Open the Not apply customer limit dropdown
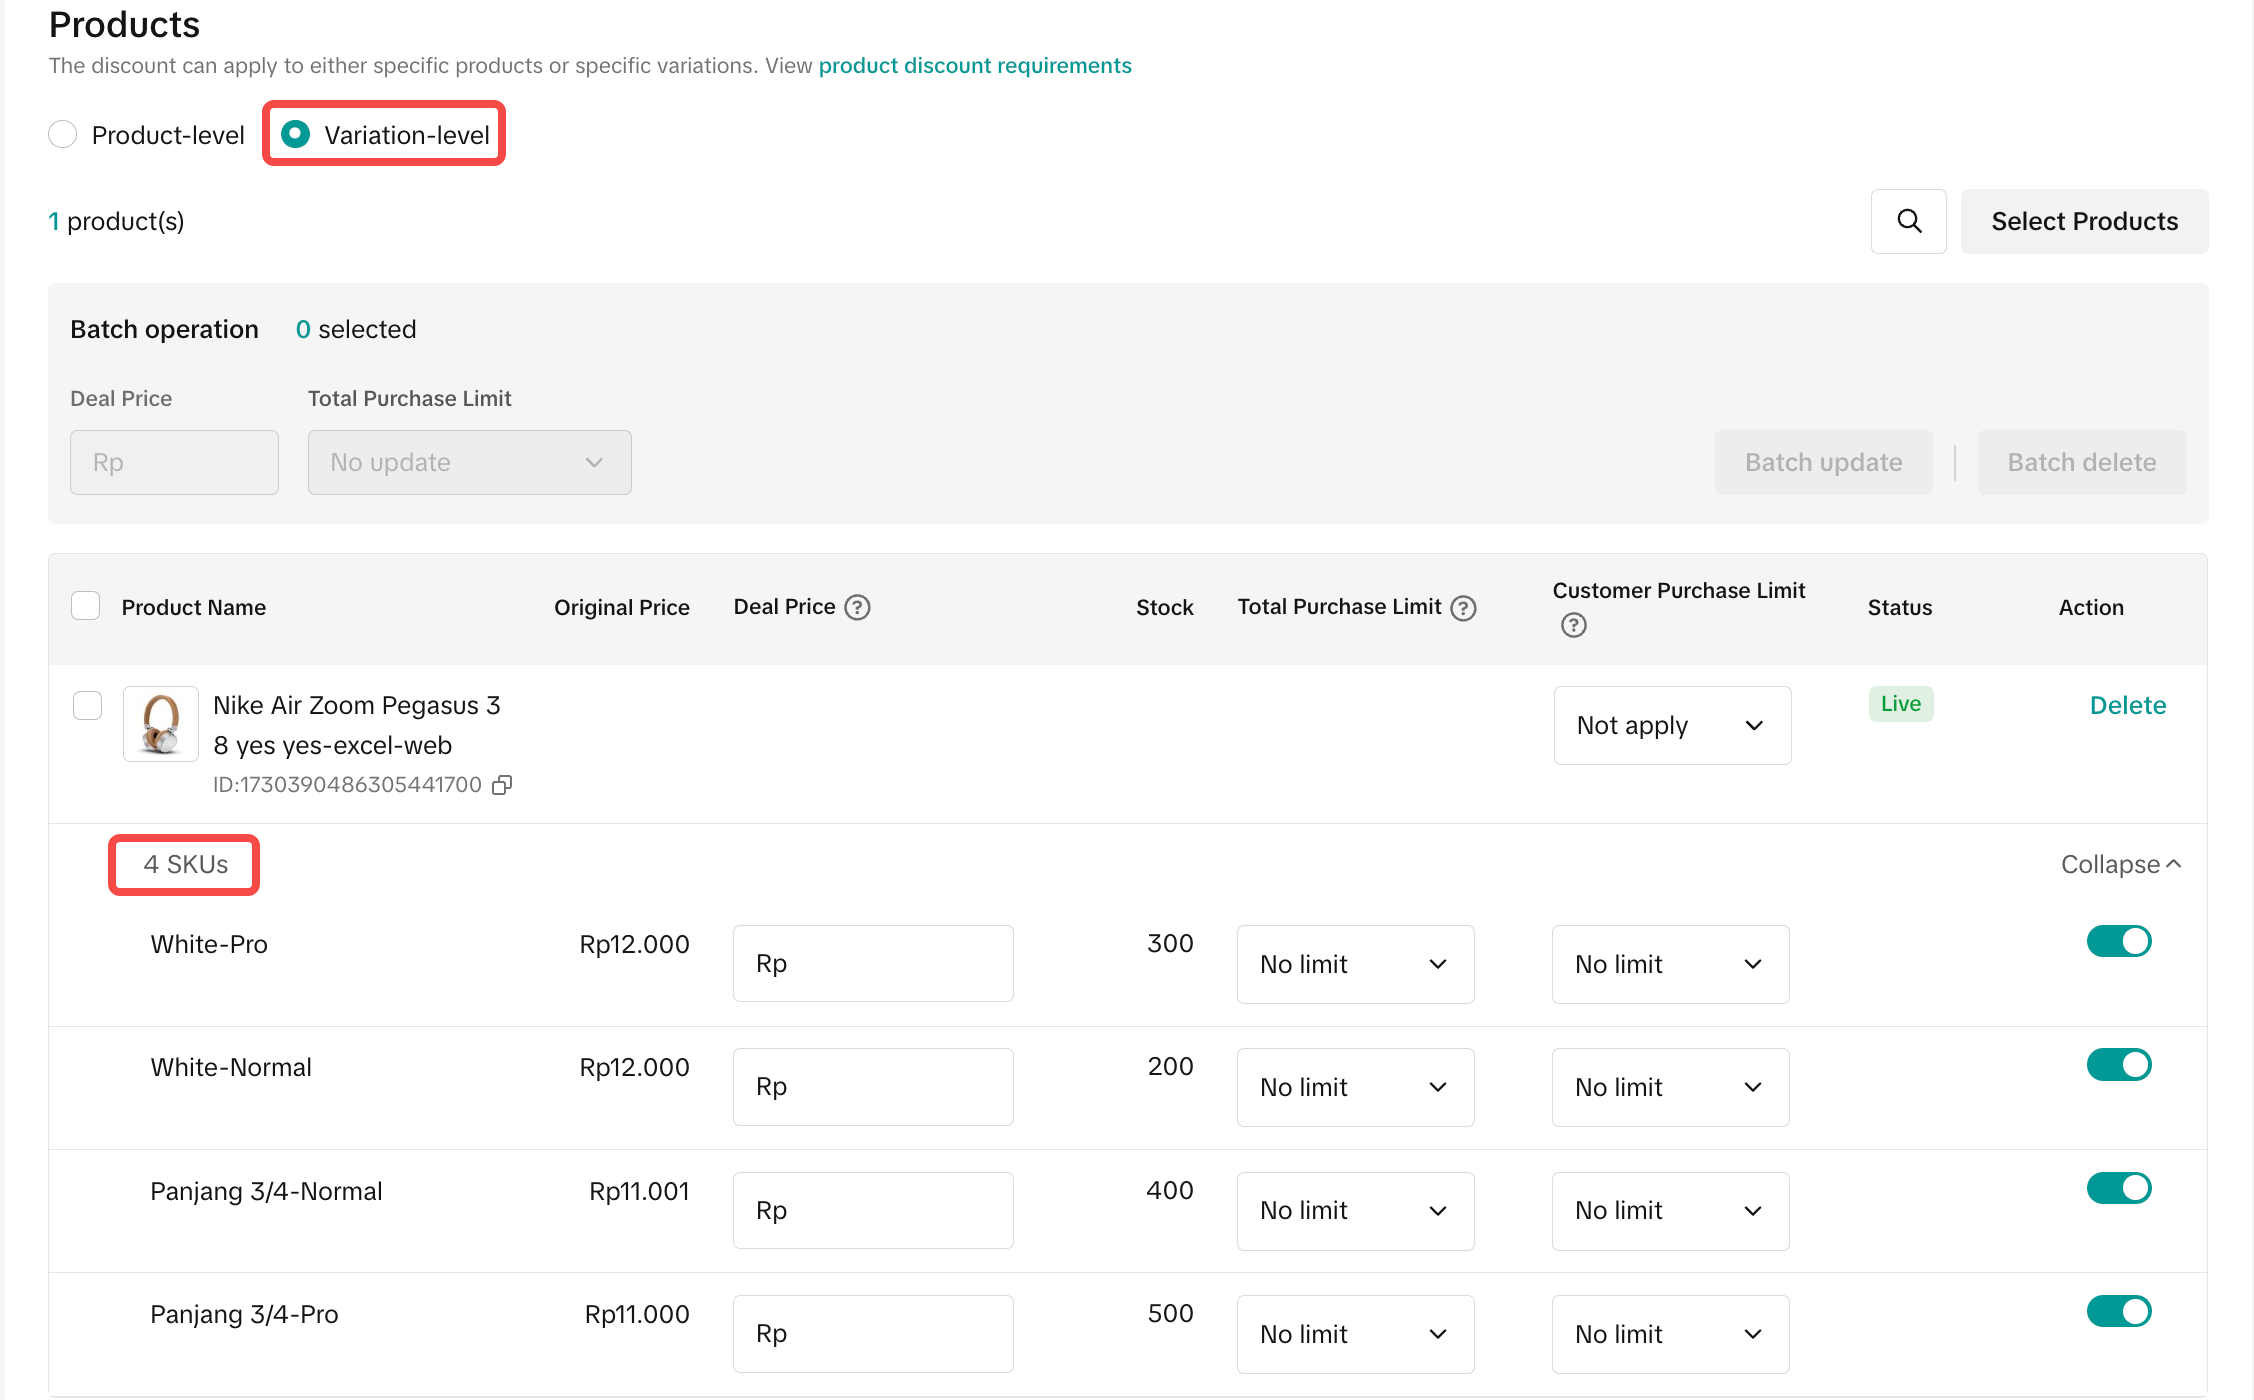The image size is (2254, 1400). [x=1671, y=725]
